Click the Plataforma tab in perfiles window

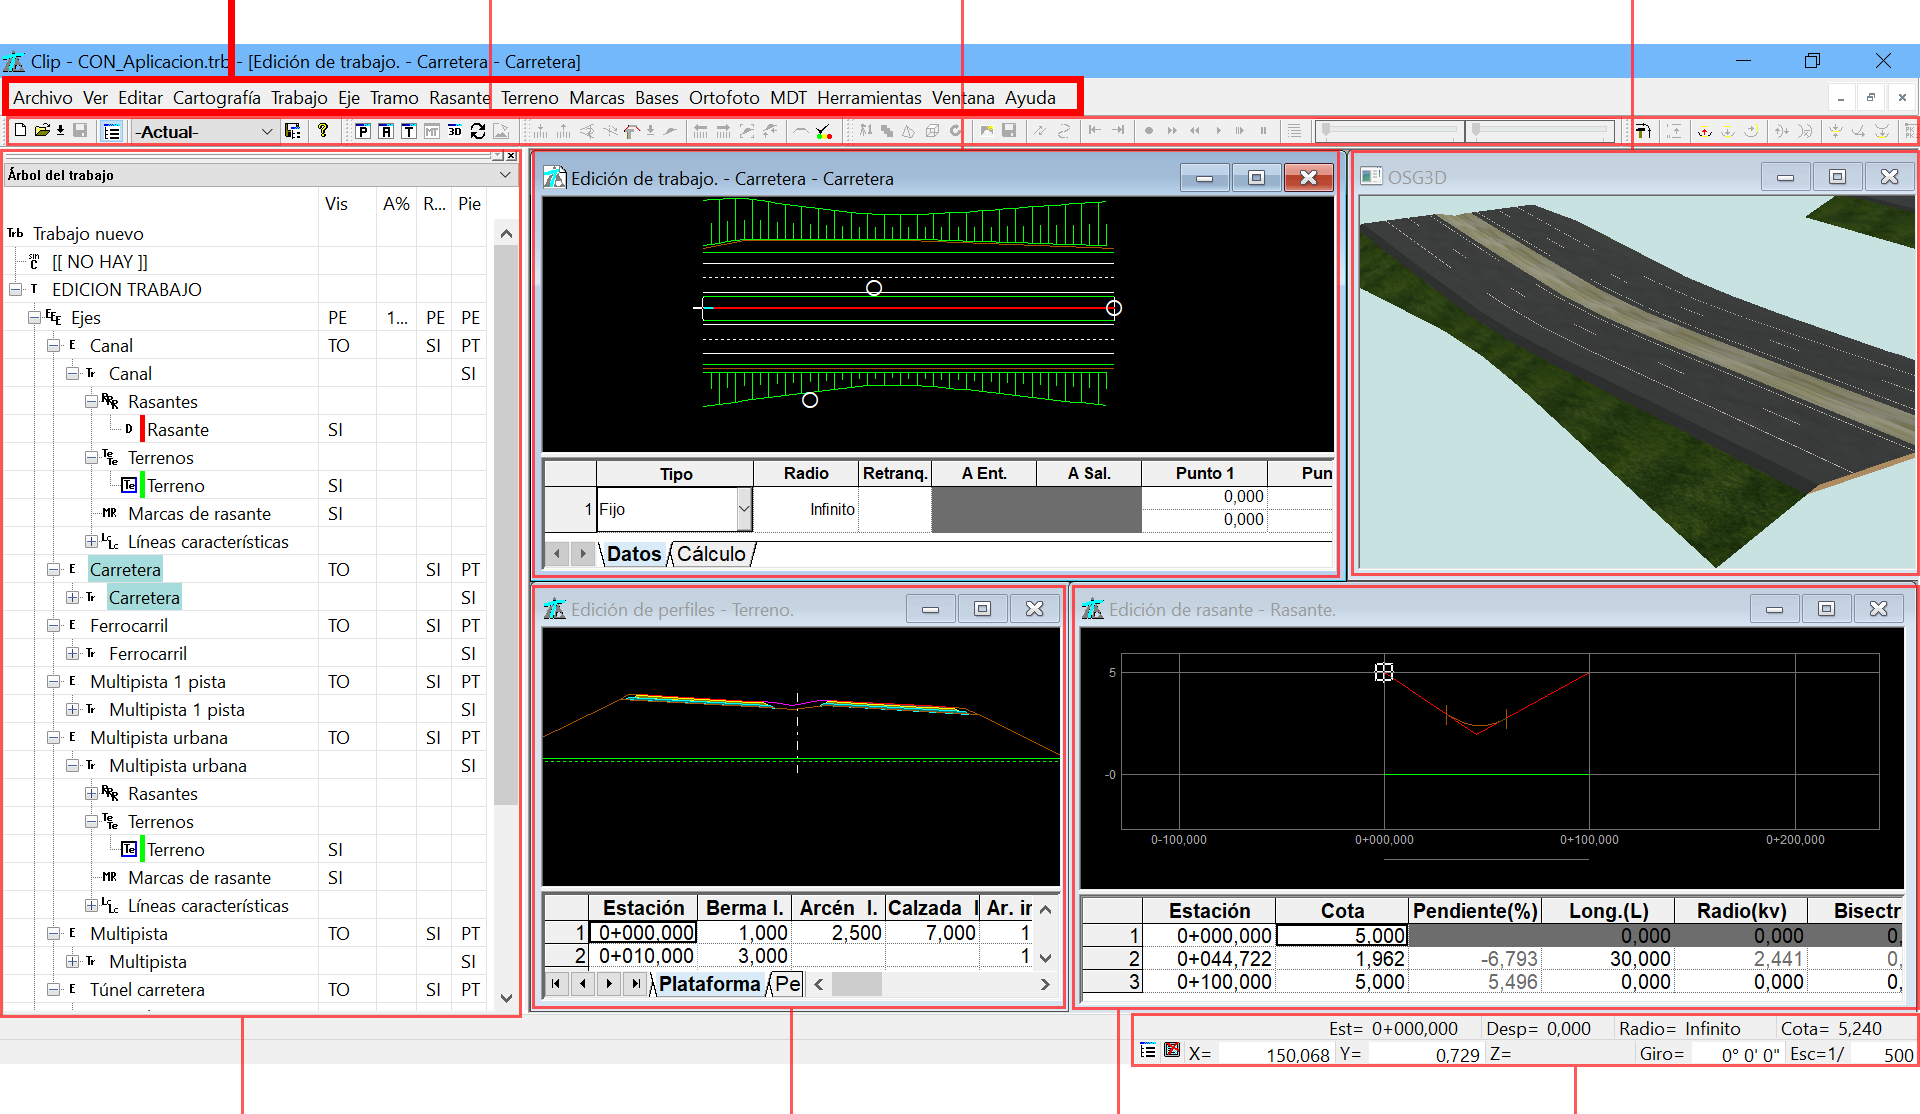pyautogui.click(x=709, y=984)
